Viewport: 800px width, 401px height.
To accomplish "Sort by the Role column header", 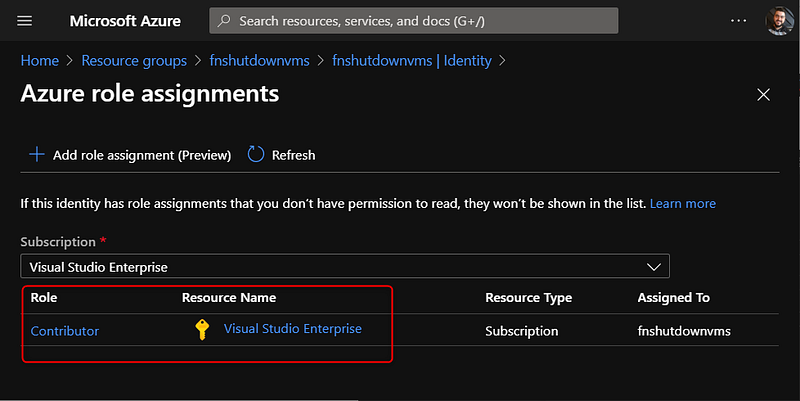I will coord(44,298).
